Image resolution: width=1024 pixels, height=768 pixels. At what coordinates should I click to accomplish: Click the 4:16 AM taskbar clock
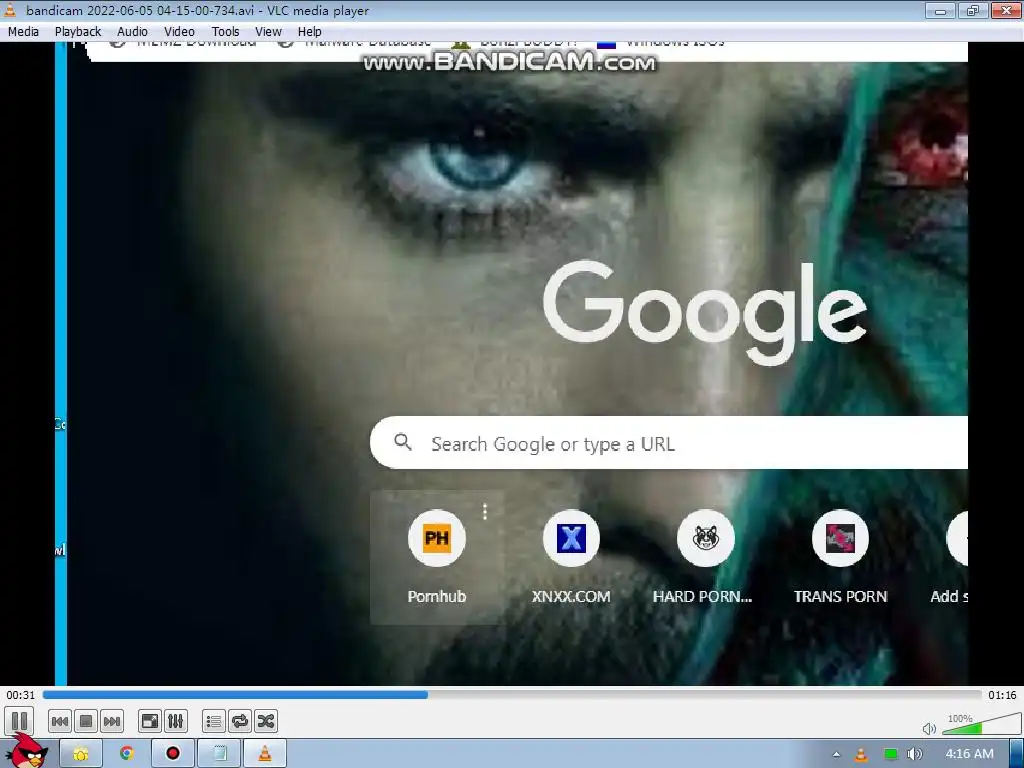click(970, 754)
